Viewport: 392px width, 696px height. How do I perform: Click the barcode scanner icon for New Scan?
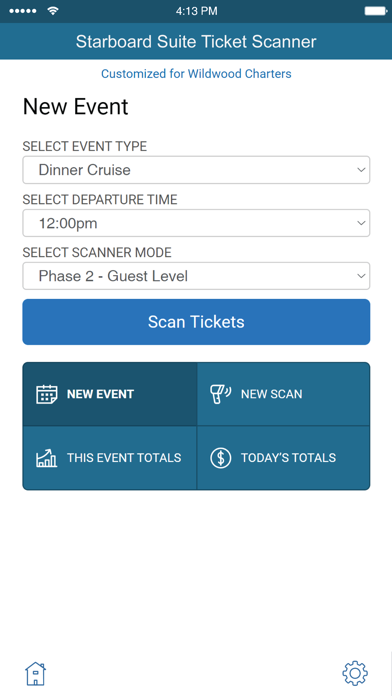tap(220, 394)
